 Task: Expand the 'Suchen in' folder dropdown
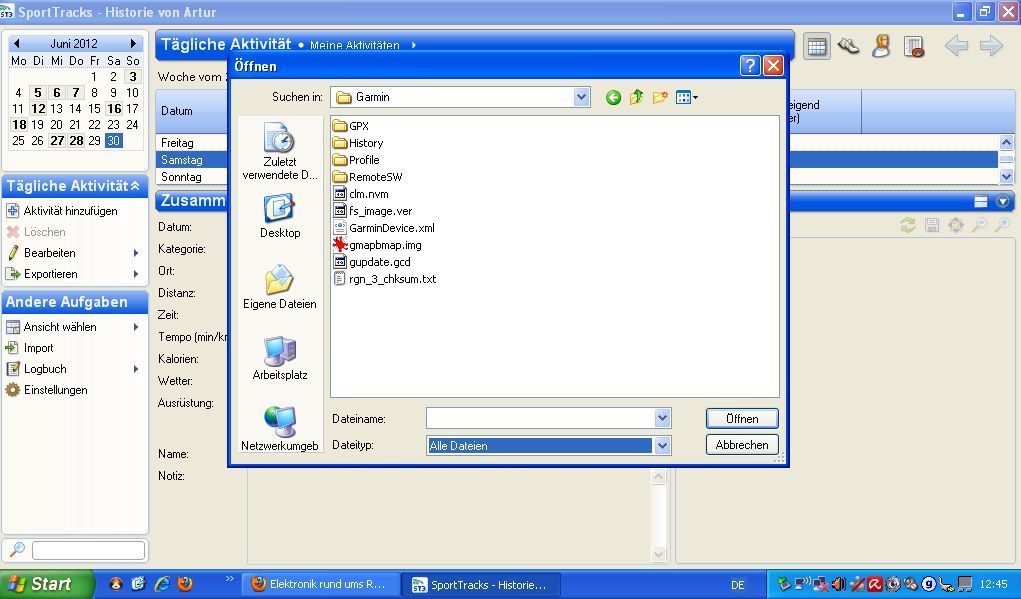(581, 97)
